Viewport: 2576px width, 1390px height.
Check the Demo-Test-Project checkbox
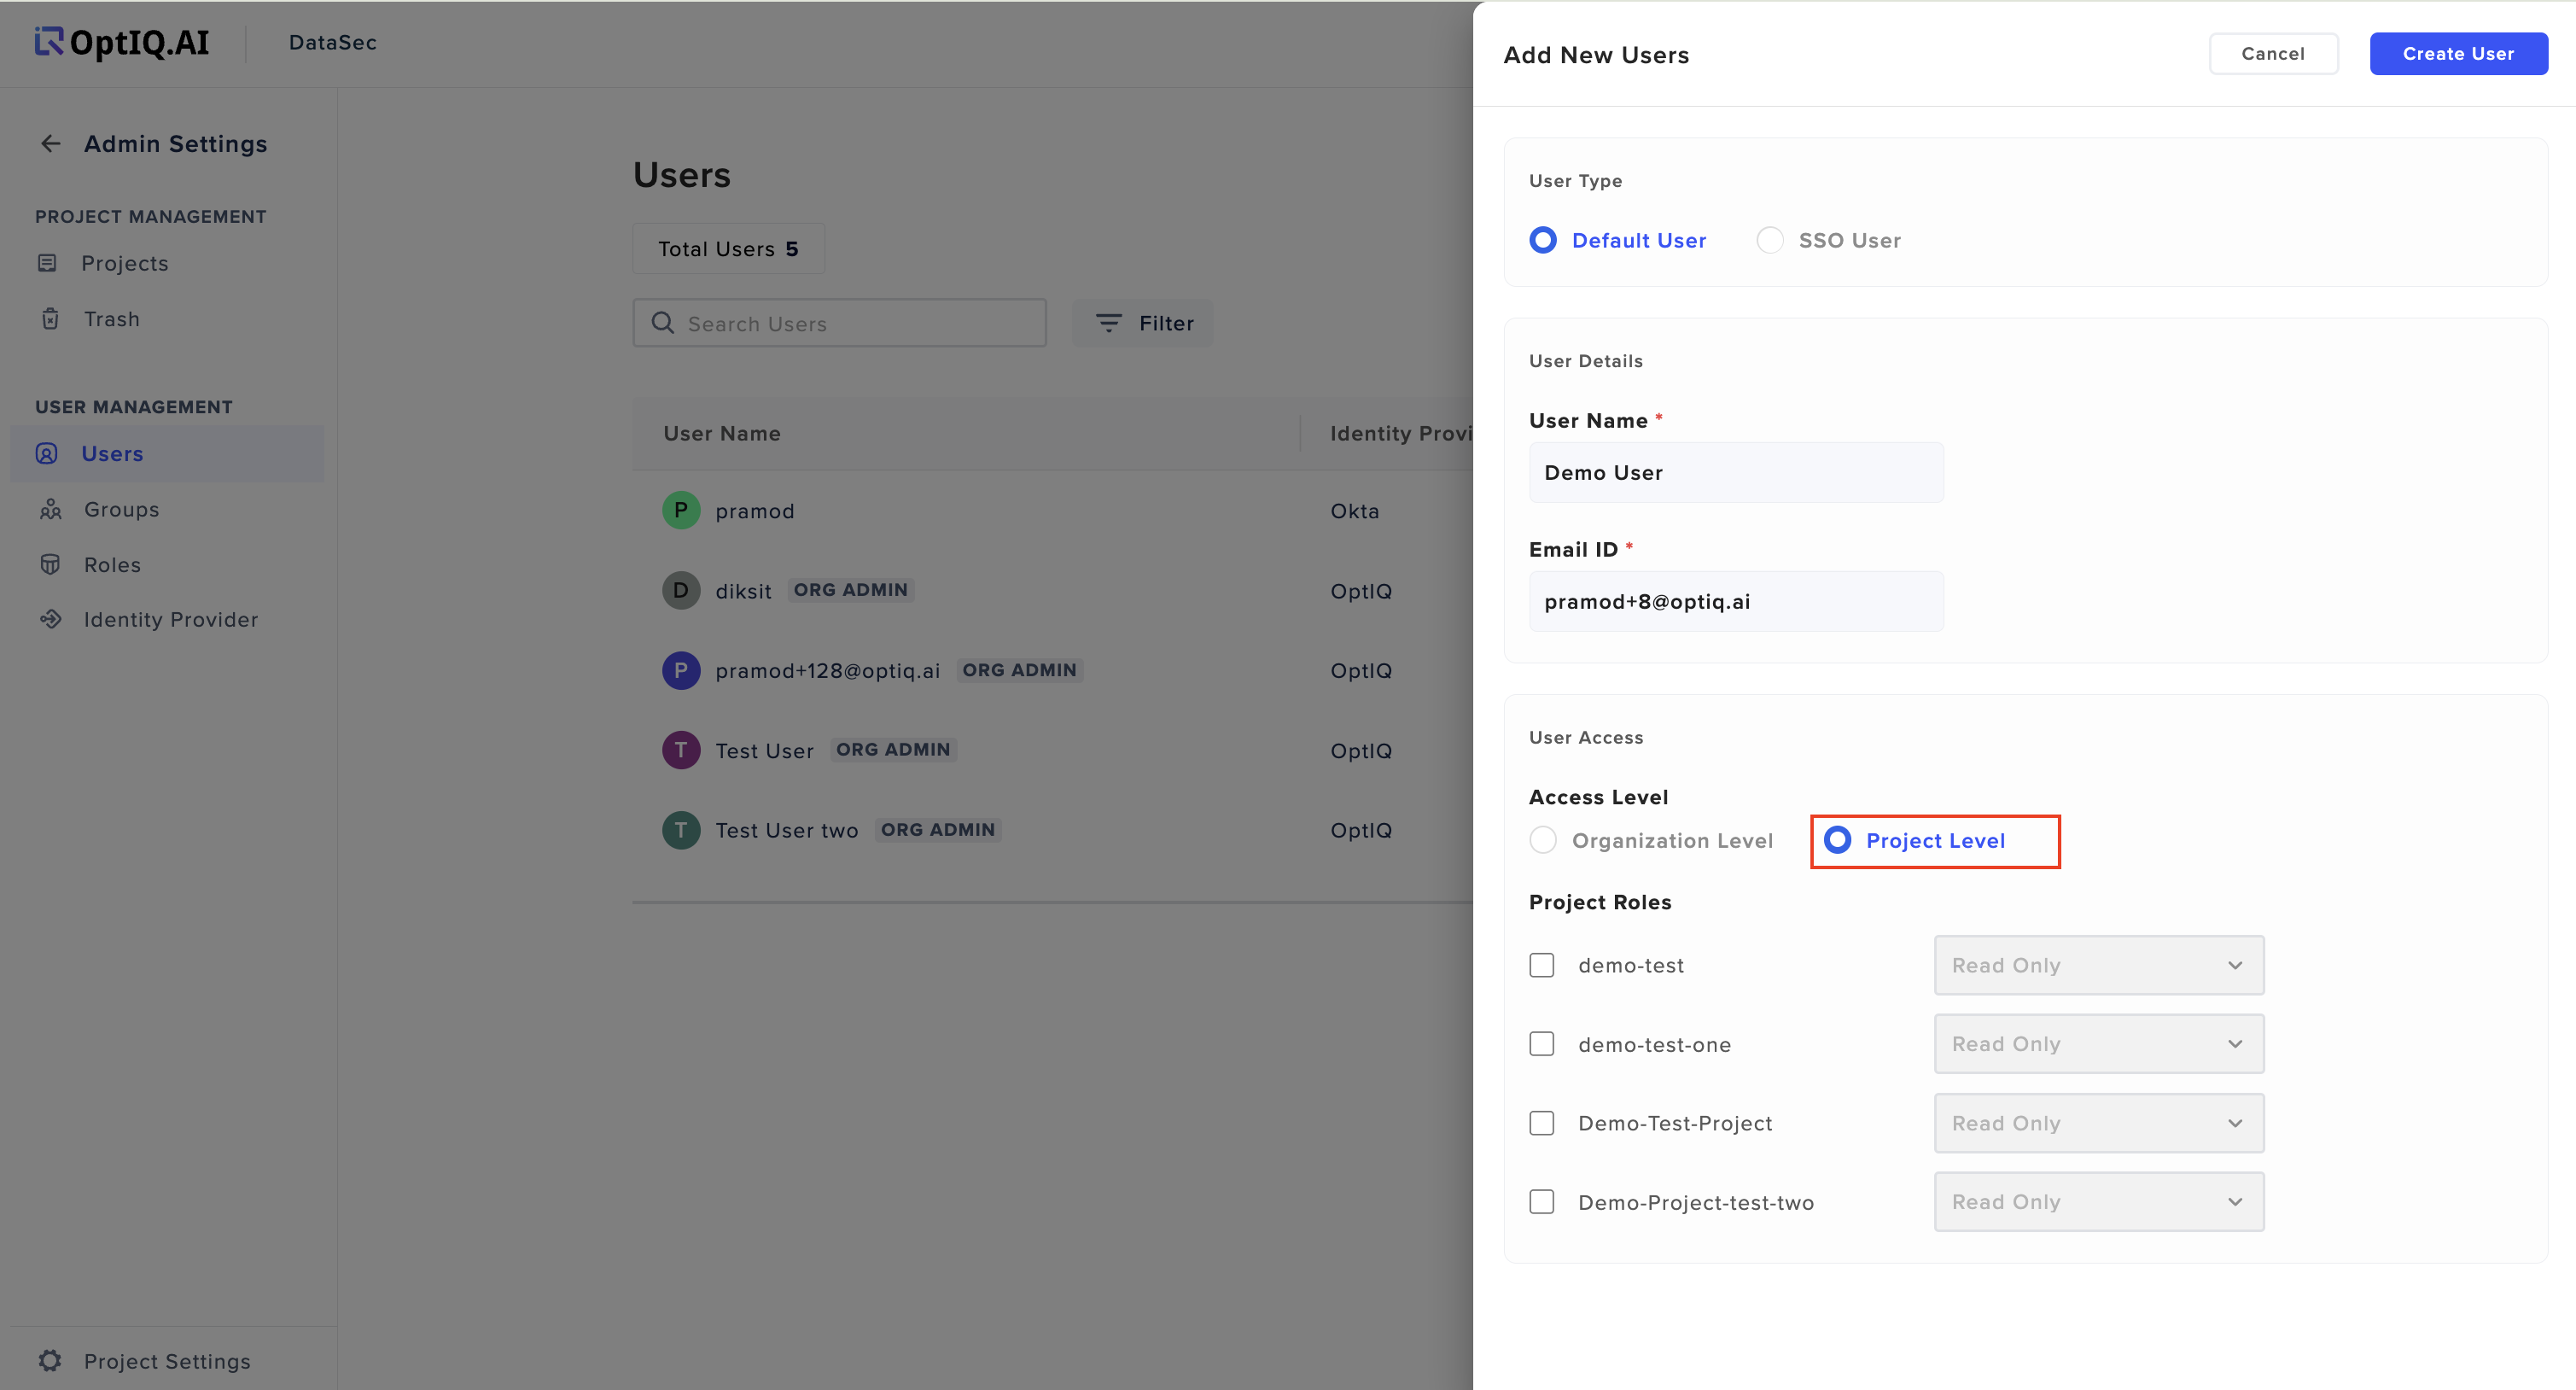[1542, 1123]
